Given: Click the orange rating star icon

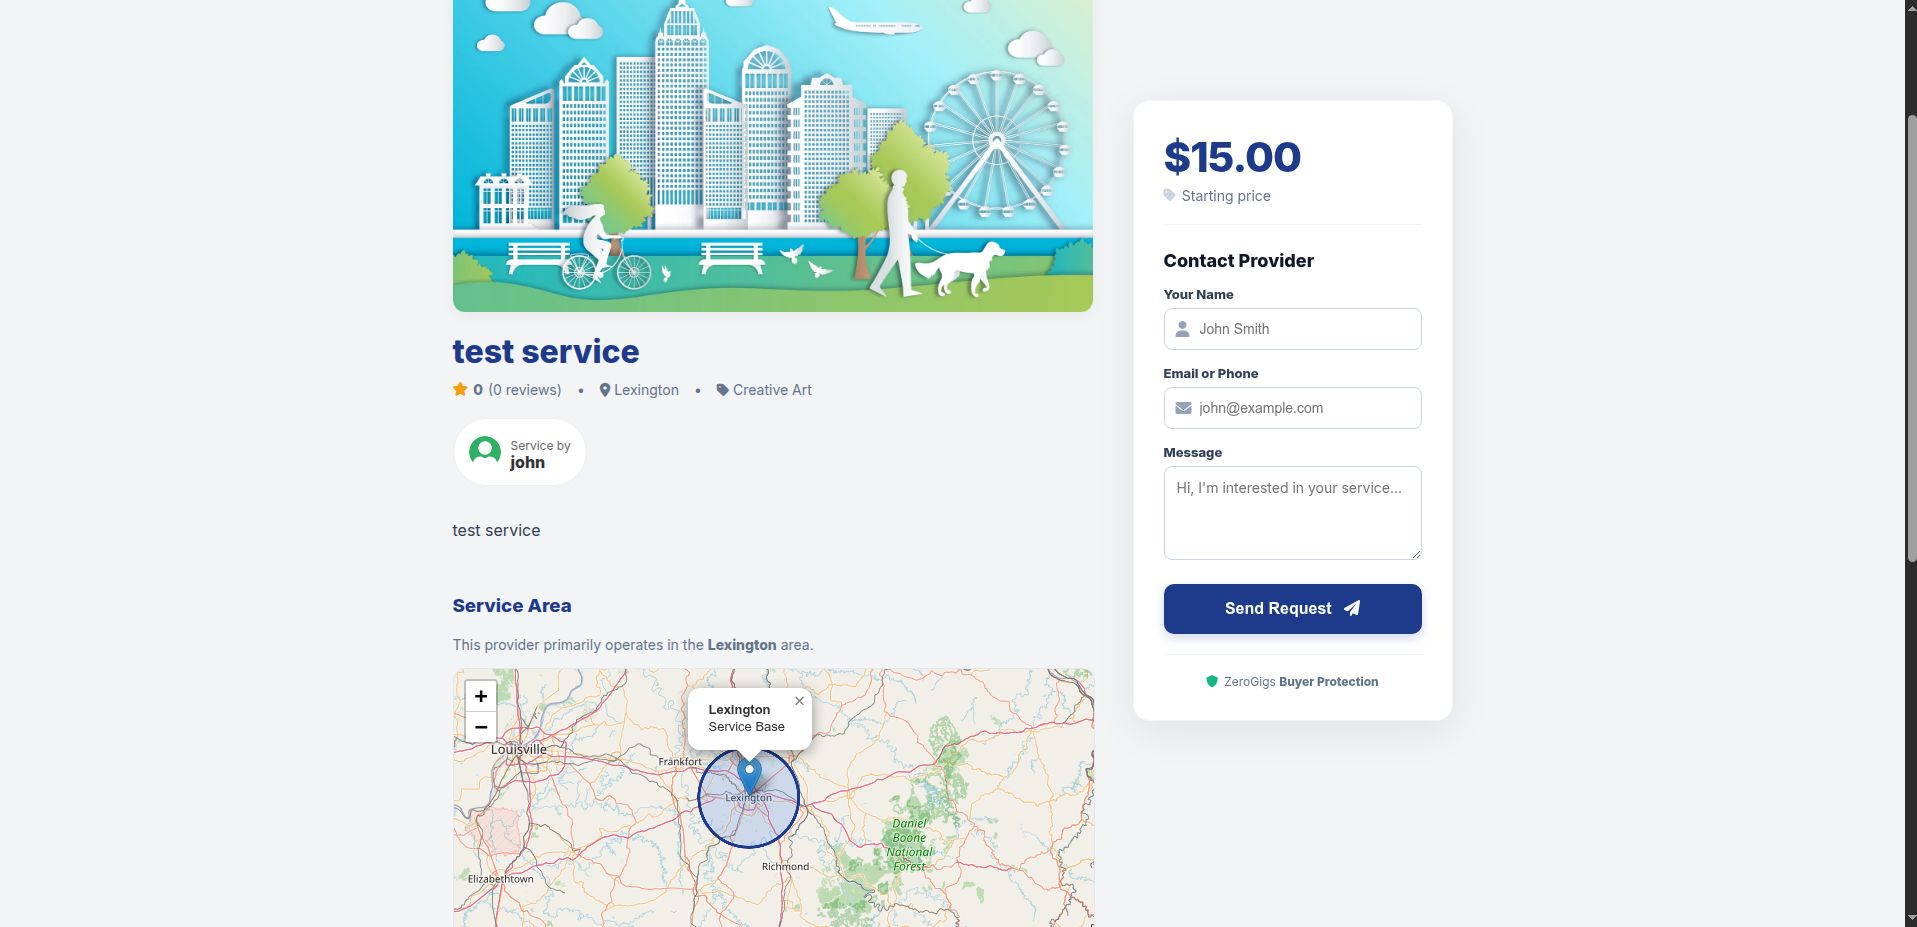Looking at the screenshot, I should [x=460, y=390].
